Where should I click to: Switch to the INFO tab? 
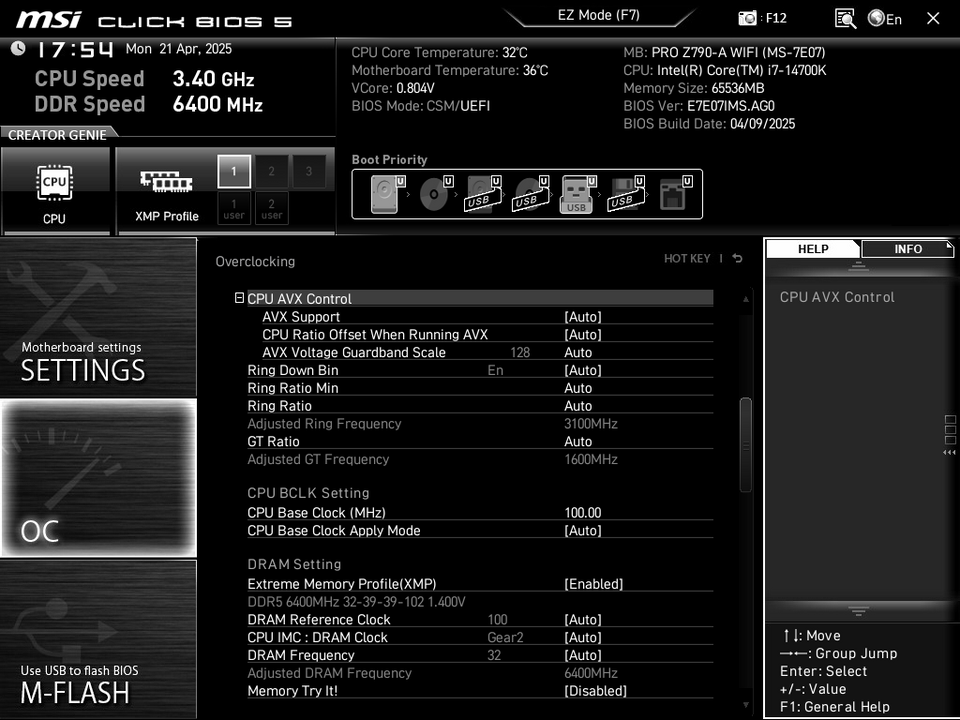point(907,249)
